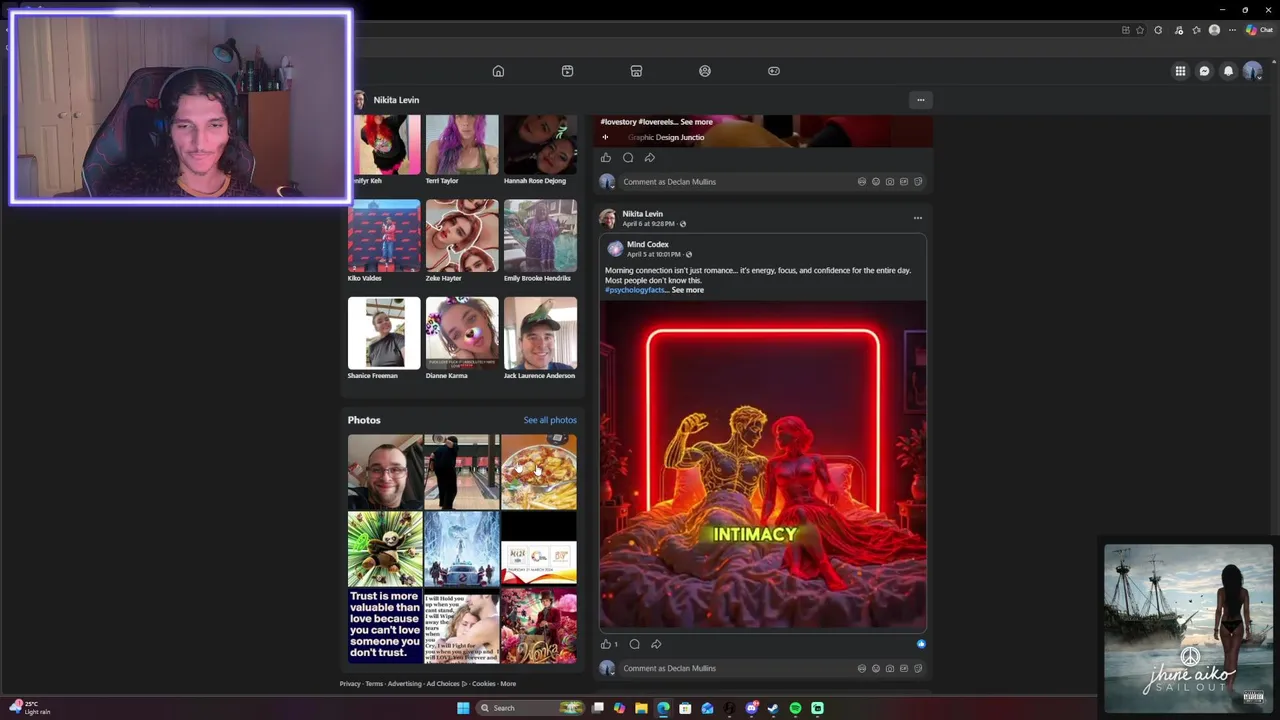Screen dimensions: 1280x720
Task: Favorite this page with the star icon
Action: (1140, 30)
